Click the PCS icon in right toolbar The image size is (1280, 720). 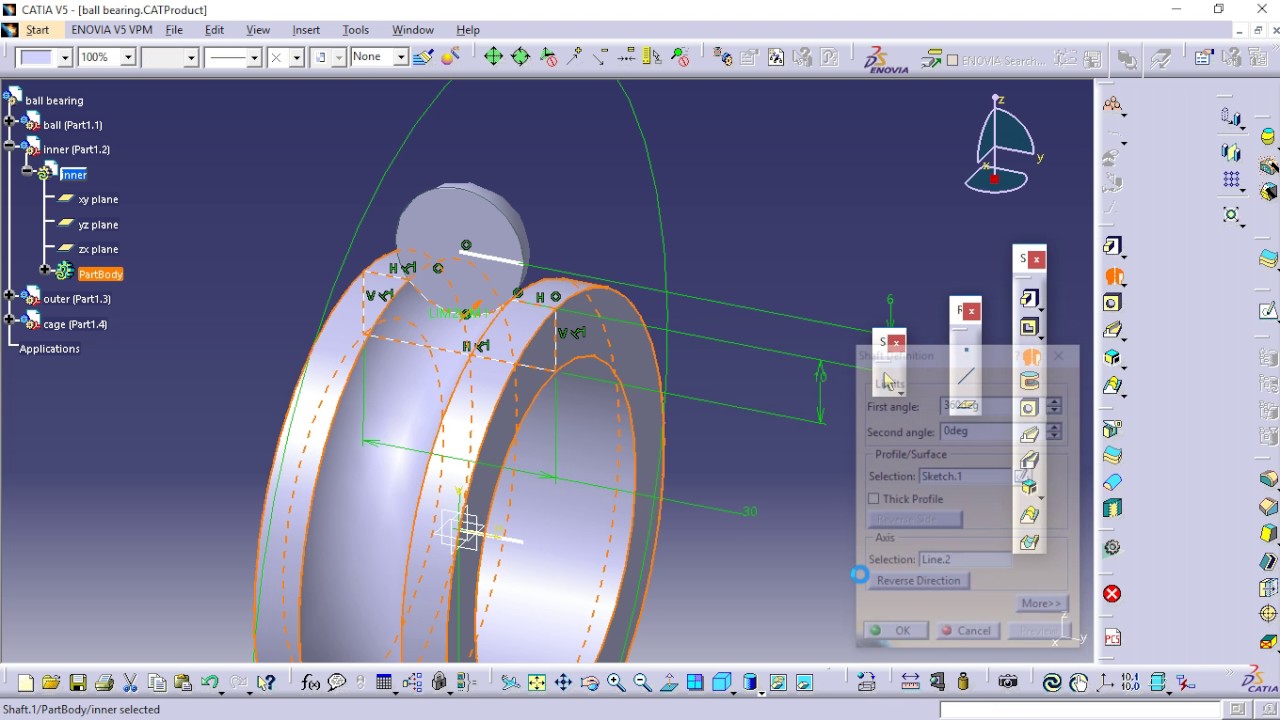(x=1112, y=638)
